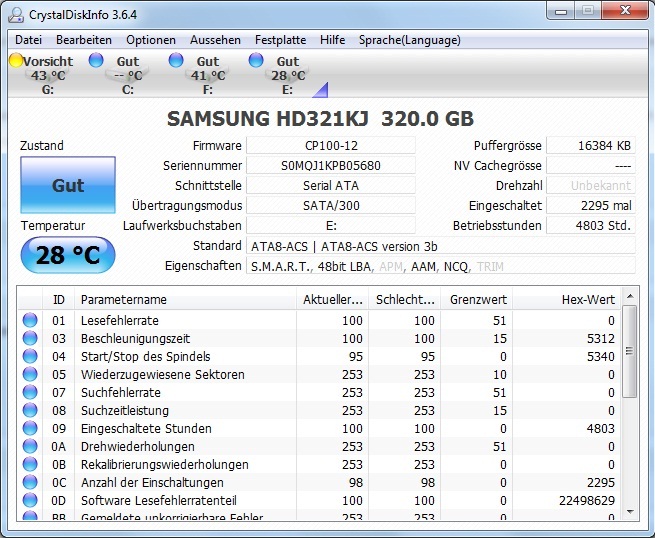Click status orb for Suchfehlerrate row
The width and height of the screenshot is (655, 538).
point(30,392)
